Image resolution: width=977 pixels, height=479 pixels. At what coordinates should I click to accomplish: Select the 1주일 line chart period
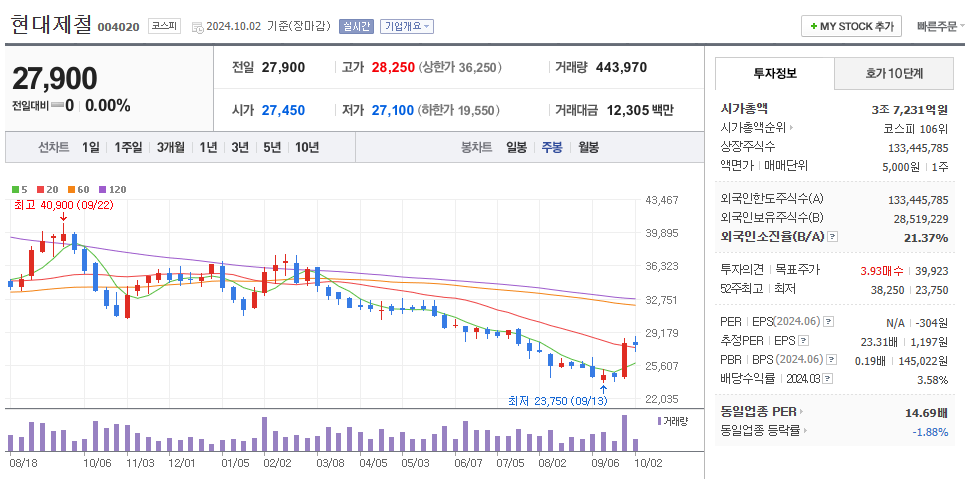pos(128,148)
